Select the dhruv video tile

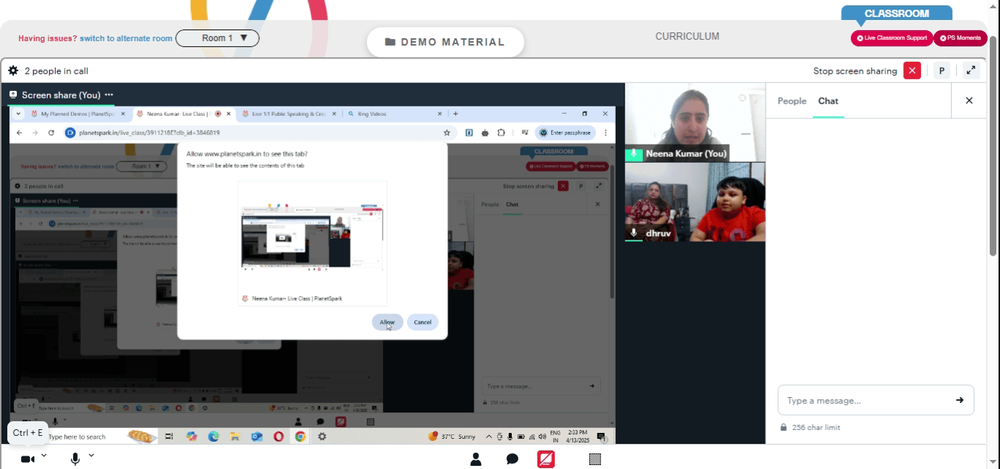695,202
